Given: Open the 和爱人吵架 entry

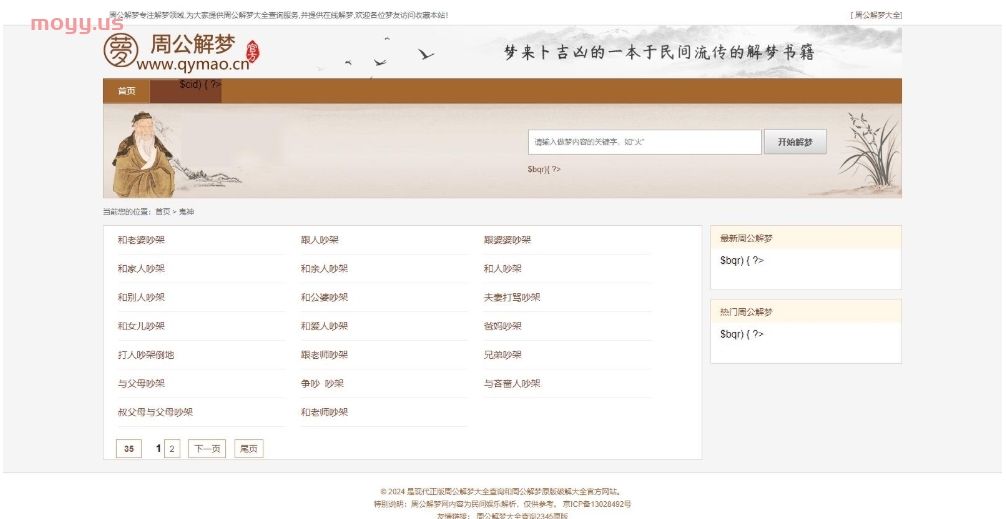Looking at the screenshot, I should (x=325, y=326).
